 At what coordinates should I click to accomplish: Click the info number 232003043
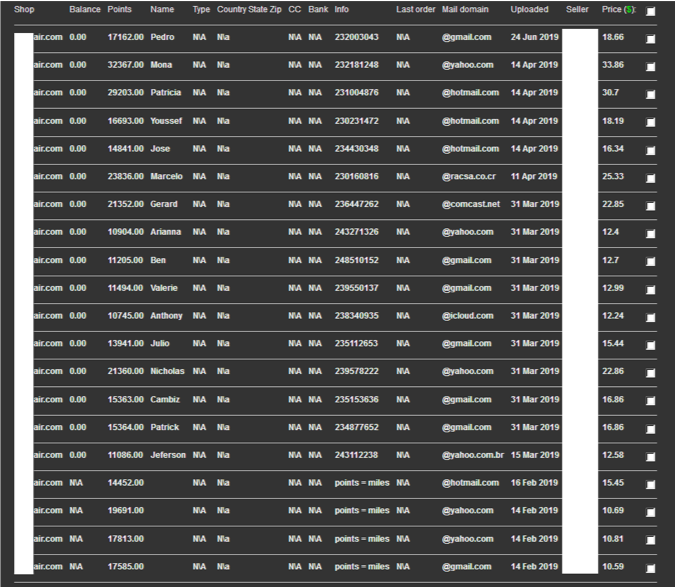click(357, 37)
